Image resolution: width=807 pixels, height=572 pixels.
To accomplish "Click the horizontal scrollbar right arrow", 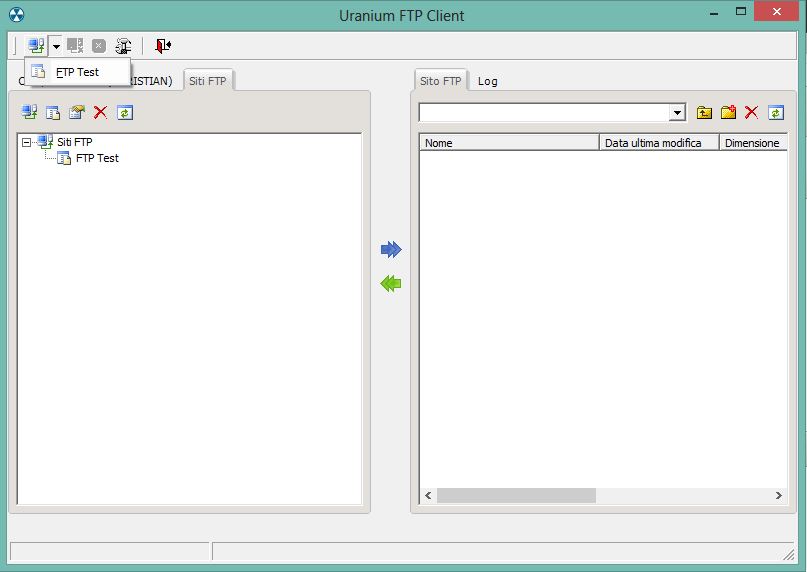I will click(x=779, y=495).
